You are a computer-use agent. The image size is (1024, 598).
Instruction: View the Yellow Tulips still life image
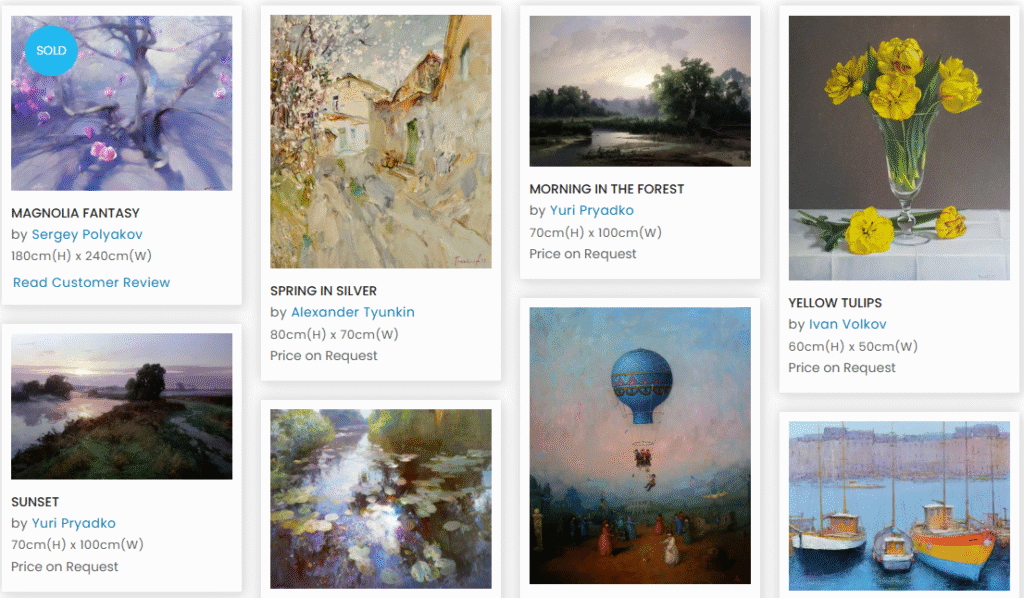coord(899,148)
